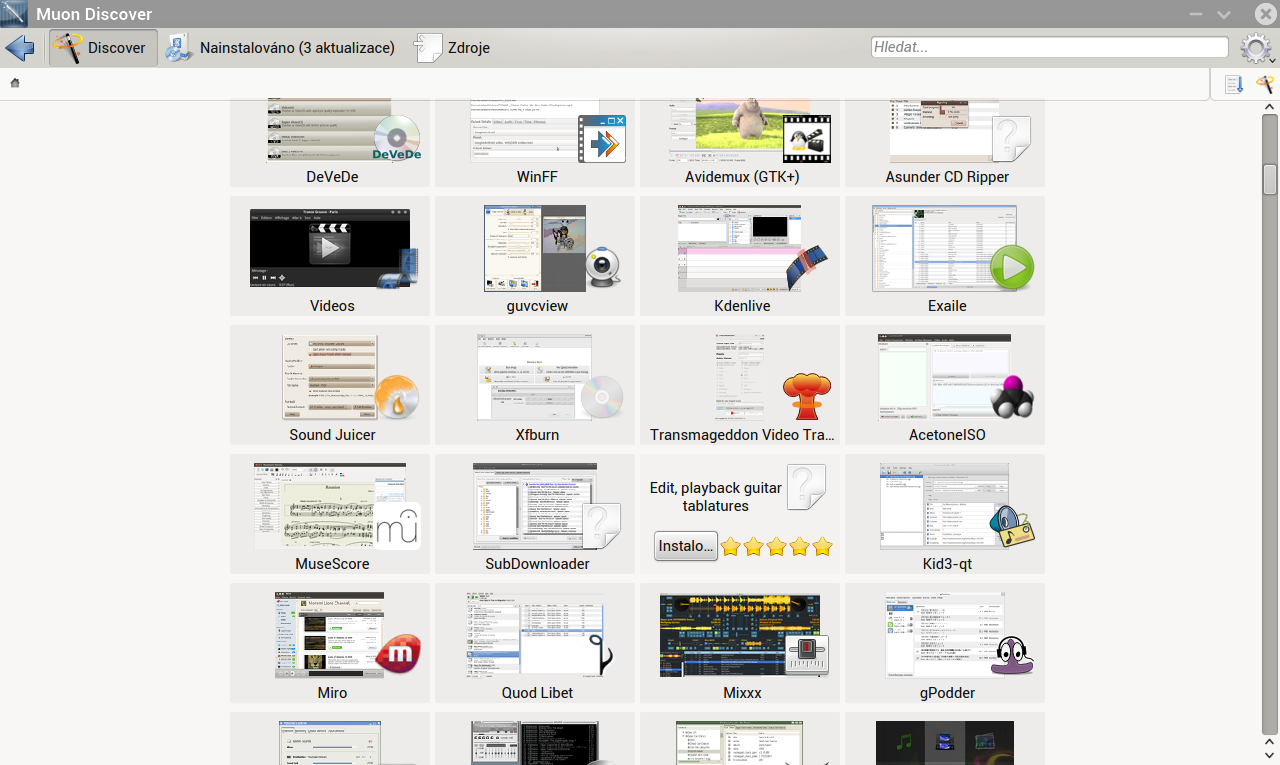Open the Kid3-qt music tag icon
The width and height of the screenshot is (1280, 765).
pos(1012,526)
